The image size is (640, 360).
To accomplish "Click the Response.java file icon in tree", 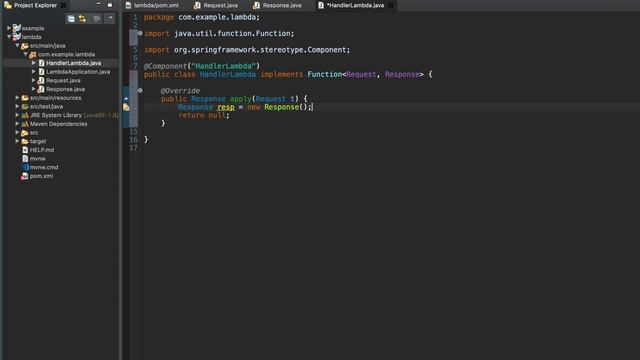I will click(41, 89).
